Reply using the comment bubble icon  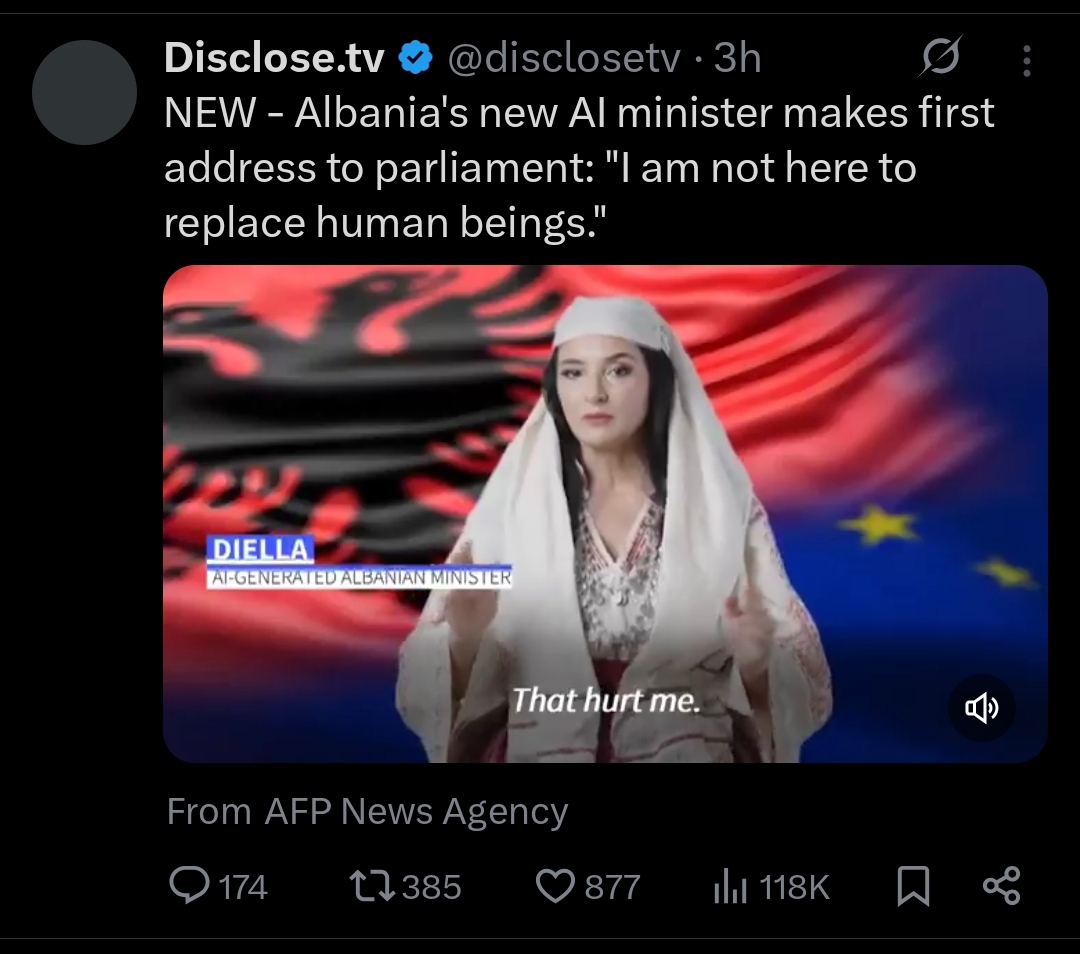coord(189,886)
